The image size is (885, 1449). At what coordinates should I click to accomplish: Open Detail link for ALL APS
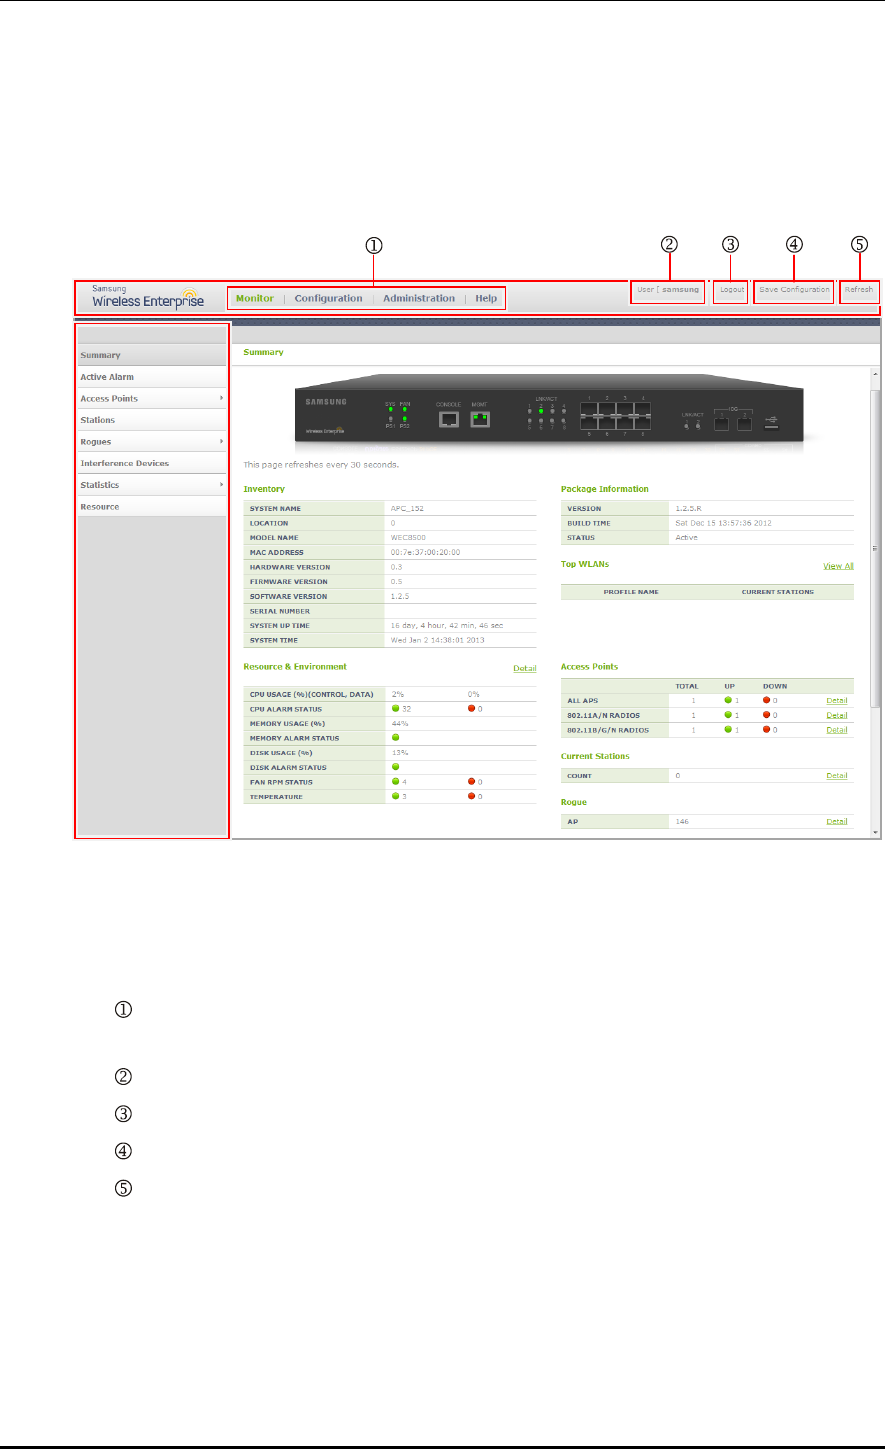click(x=837, y=701)
